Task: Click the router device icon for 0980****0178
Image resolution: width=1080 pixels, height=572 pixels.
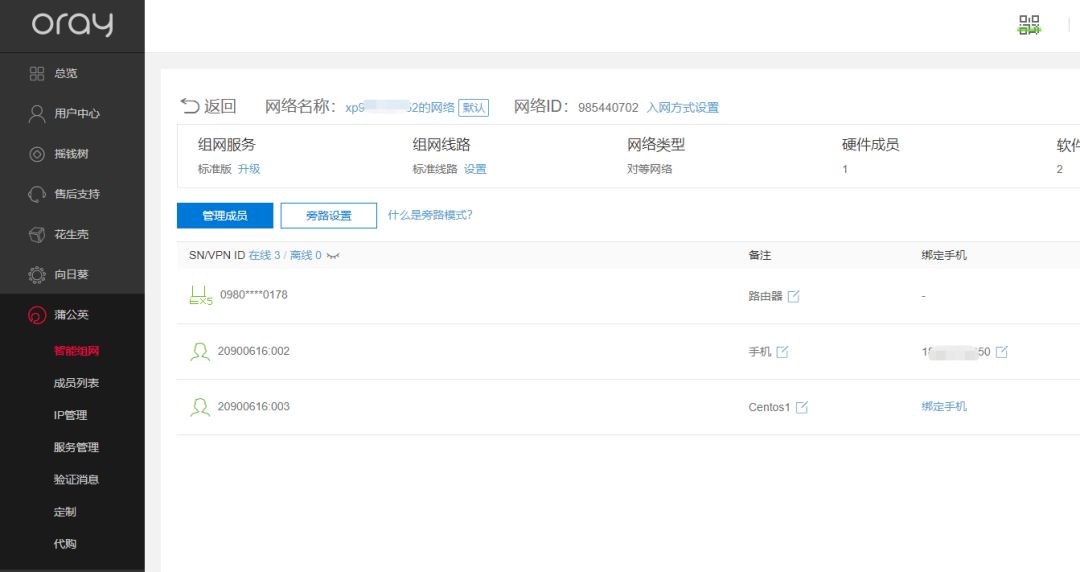Action: pyautogui.click(x=200, y=295)
